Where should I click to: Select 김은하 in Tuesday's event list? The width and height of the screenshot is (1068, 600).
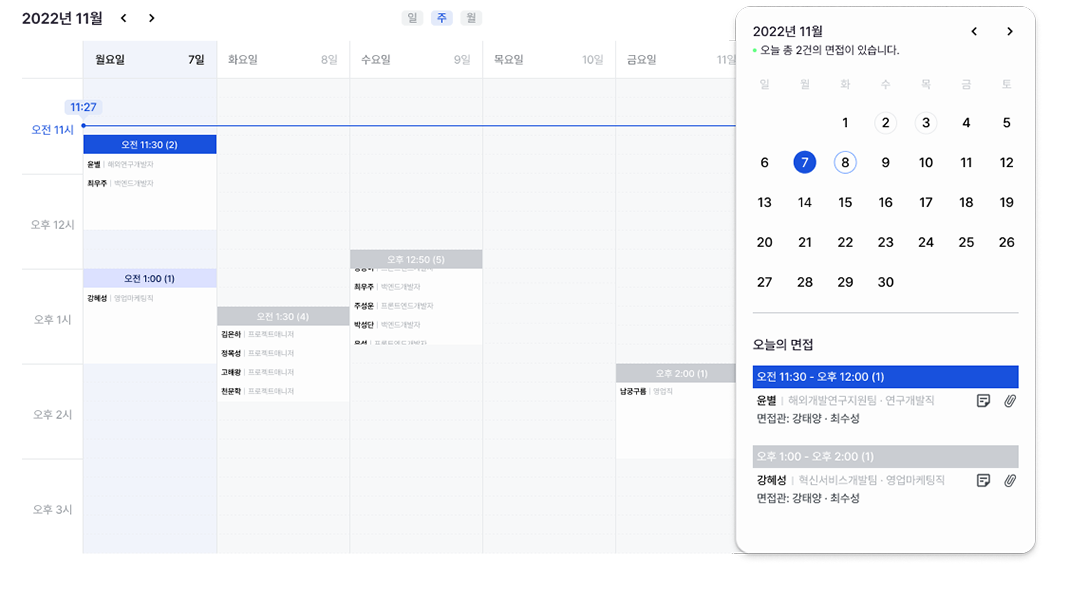tap(231, 334)
